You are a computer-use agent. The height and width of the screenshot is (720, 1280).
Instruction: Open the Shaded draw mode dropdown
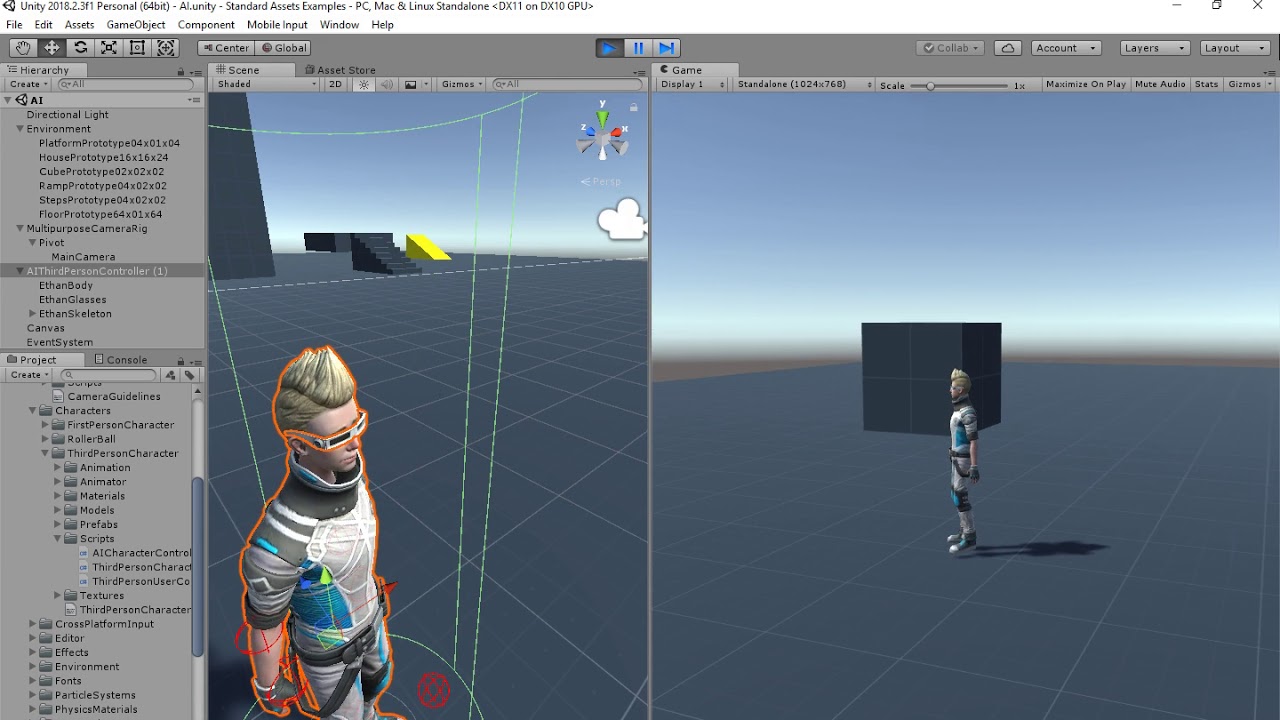(263, 84)
